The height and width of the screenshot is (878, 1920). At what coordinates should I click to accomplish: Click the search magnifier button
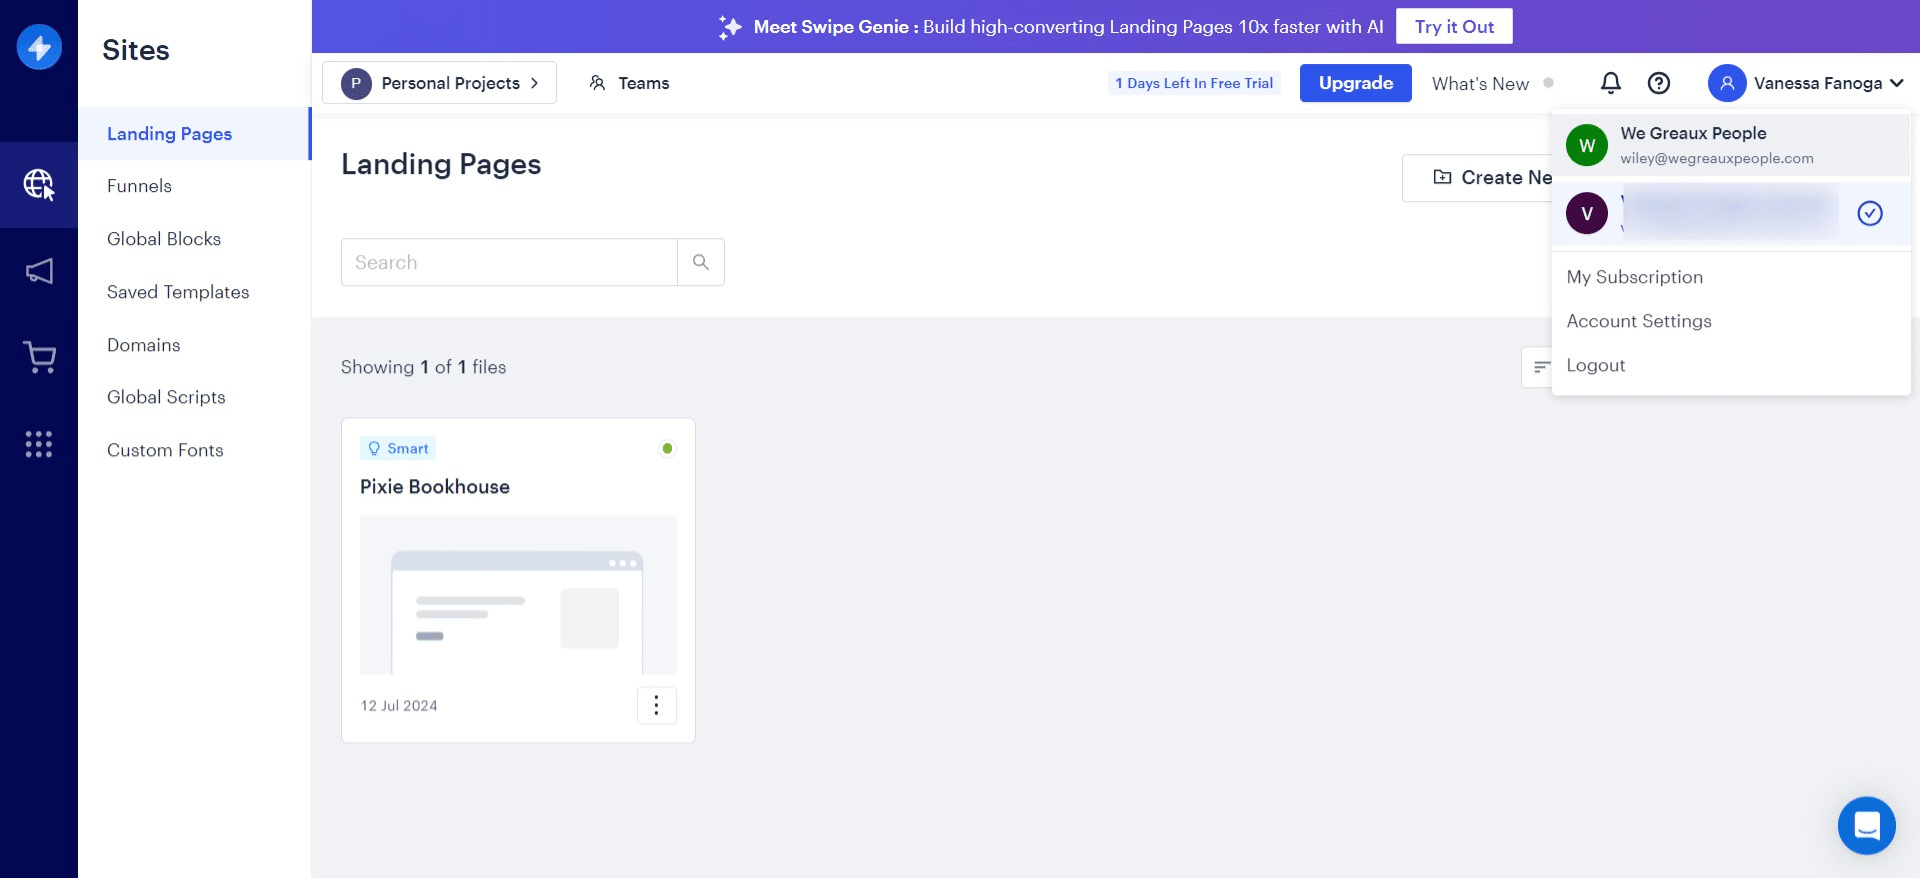click(700, 262)
